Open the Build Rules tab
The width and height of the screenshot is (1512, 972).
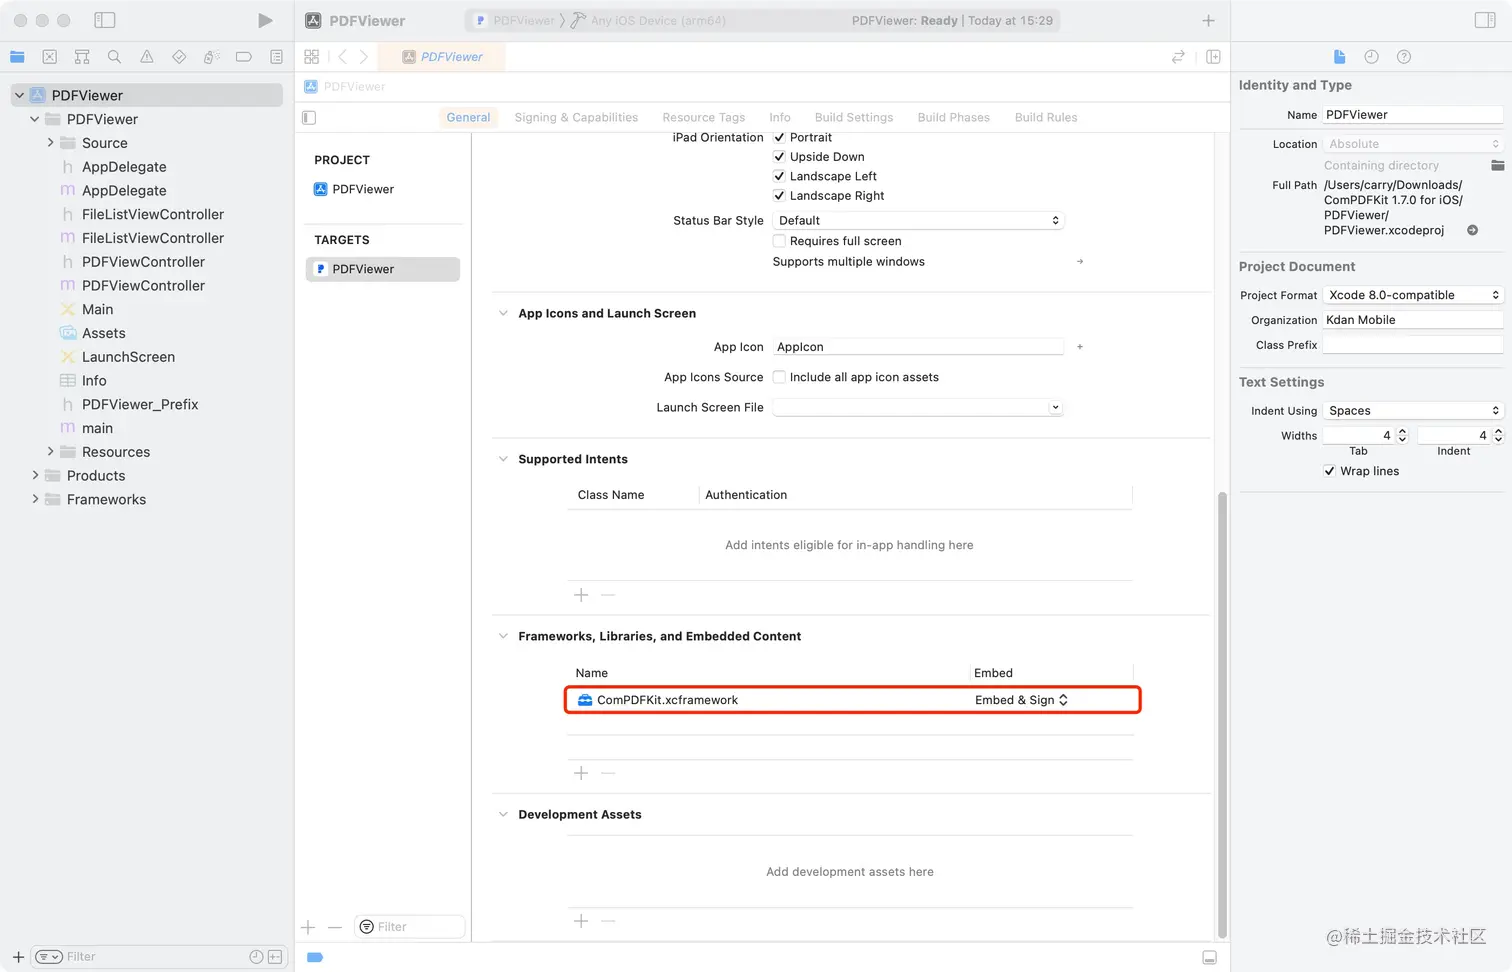(x=1046, y=117)
